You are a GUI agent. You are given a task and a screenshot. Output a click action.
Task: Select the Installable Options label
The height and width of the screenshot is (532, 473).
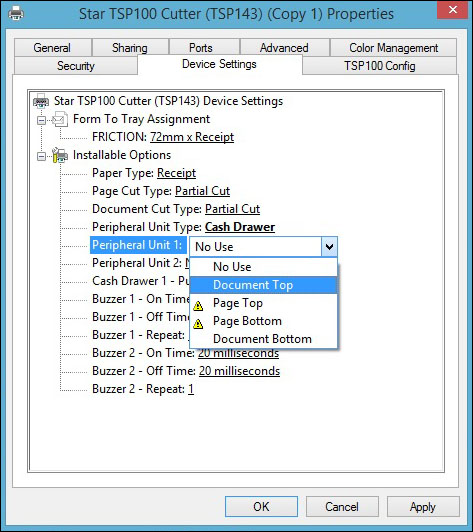[122, 155]
